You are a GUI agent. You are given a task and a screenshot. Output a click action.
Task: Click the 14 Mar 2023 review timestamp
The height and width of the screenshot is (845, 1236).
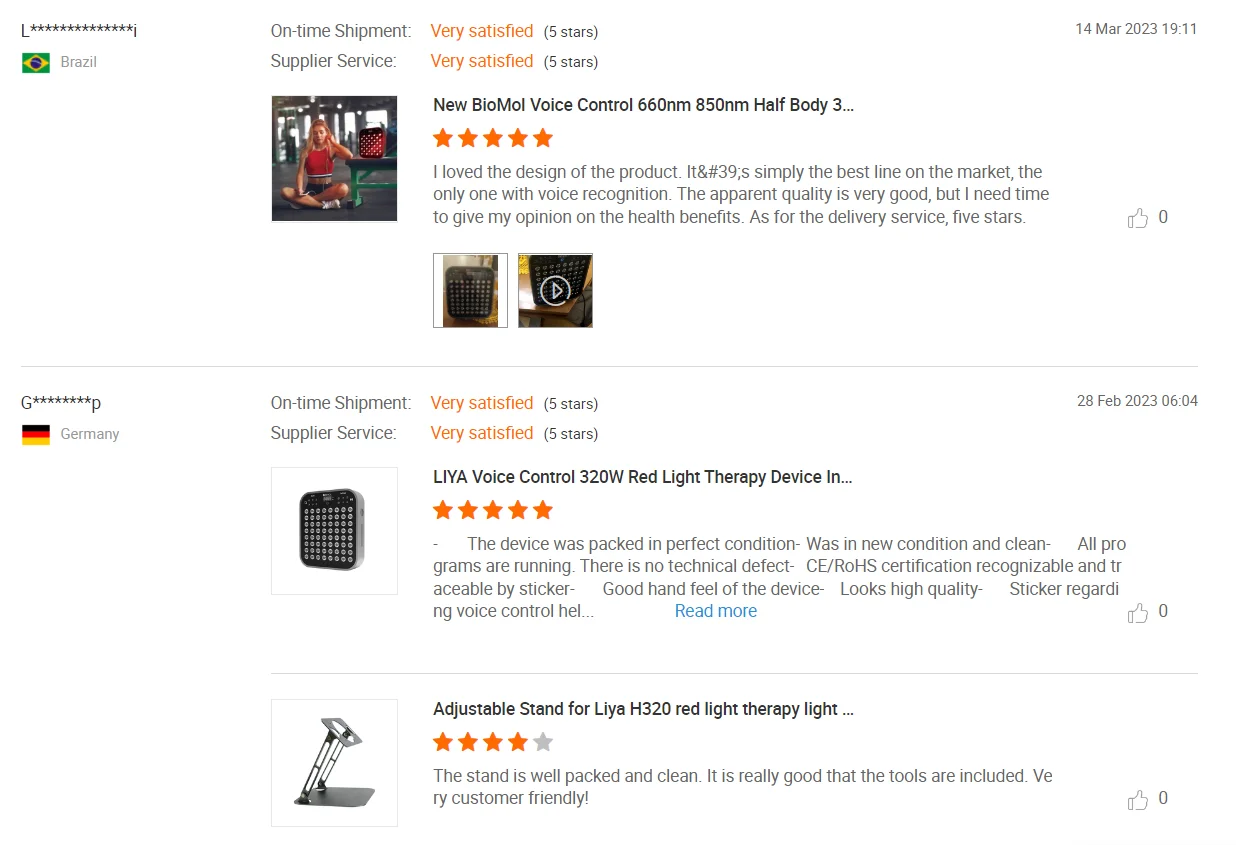tap(1135, 29)
